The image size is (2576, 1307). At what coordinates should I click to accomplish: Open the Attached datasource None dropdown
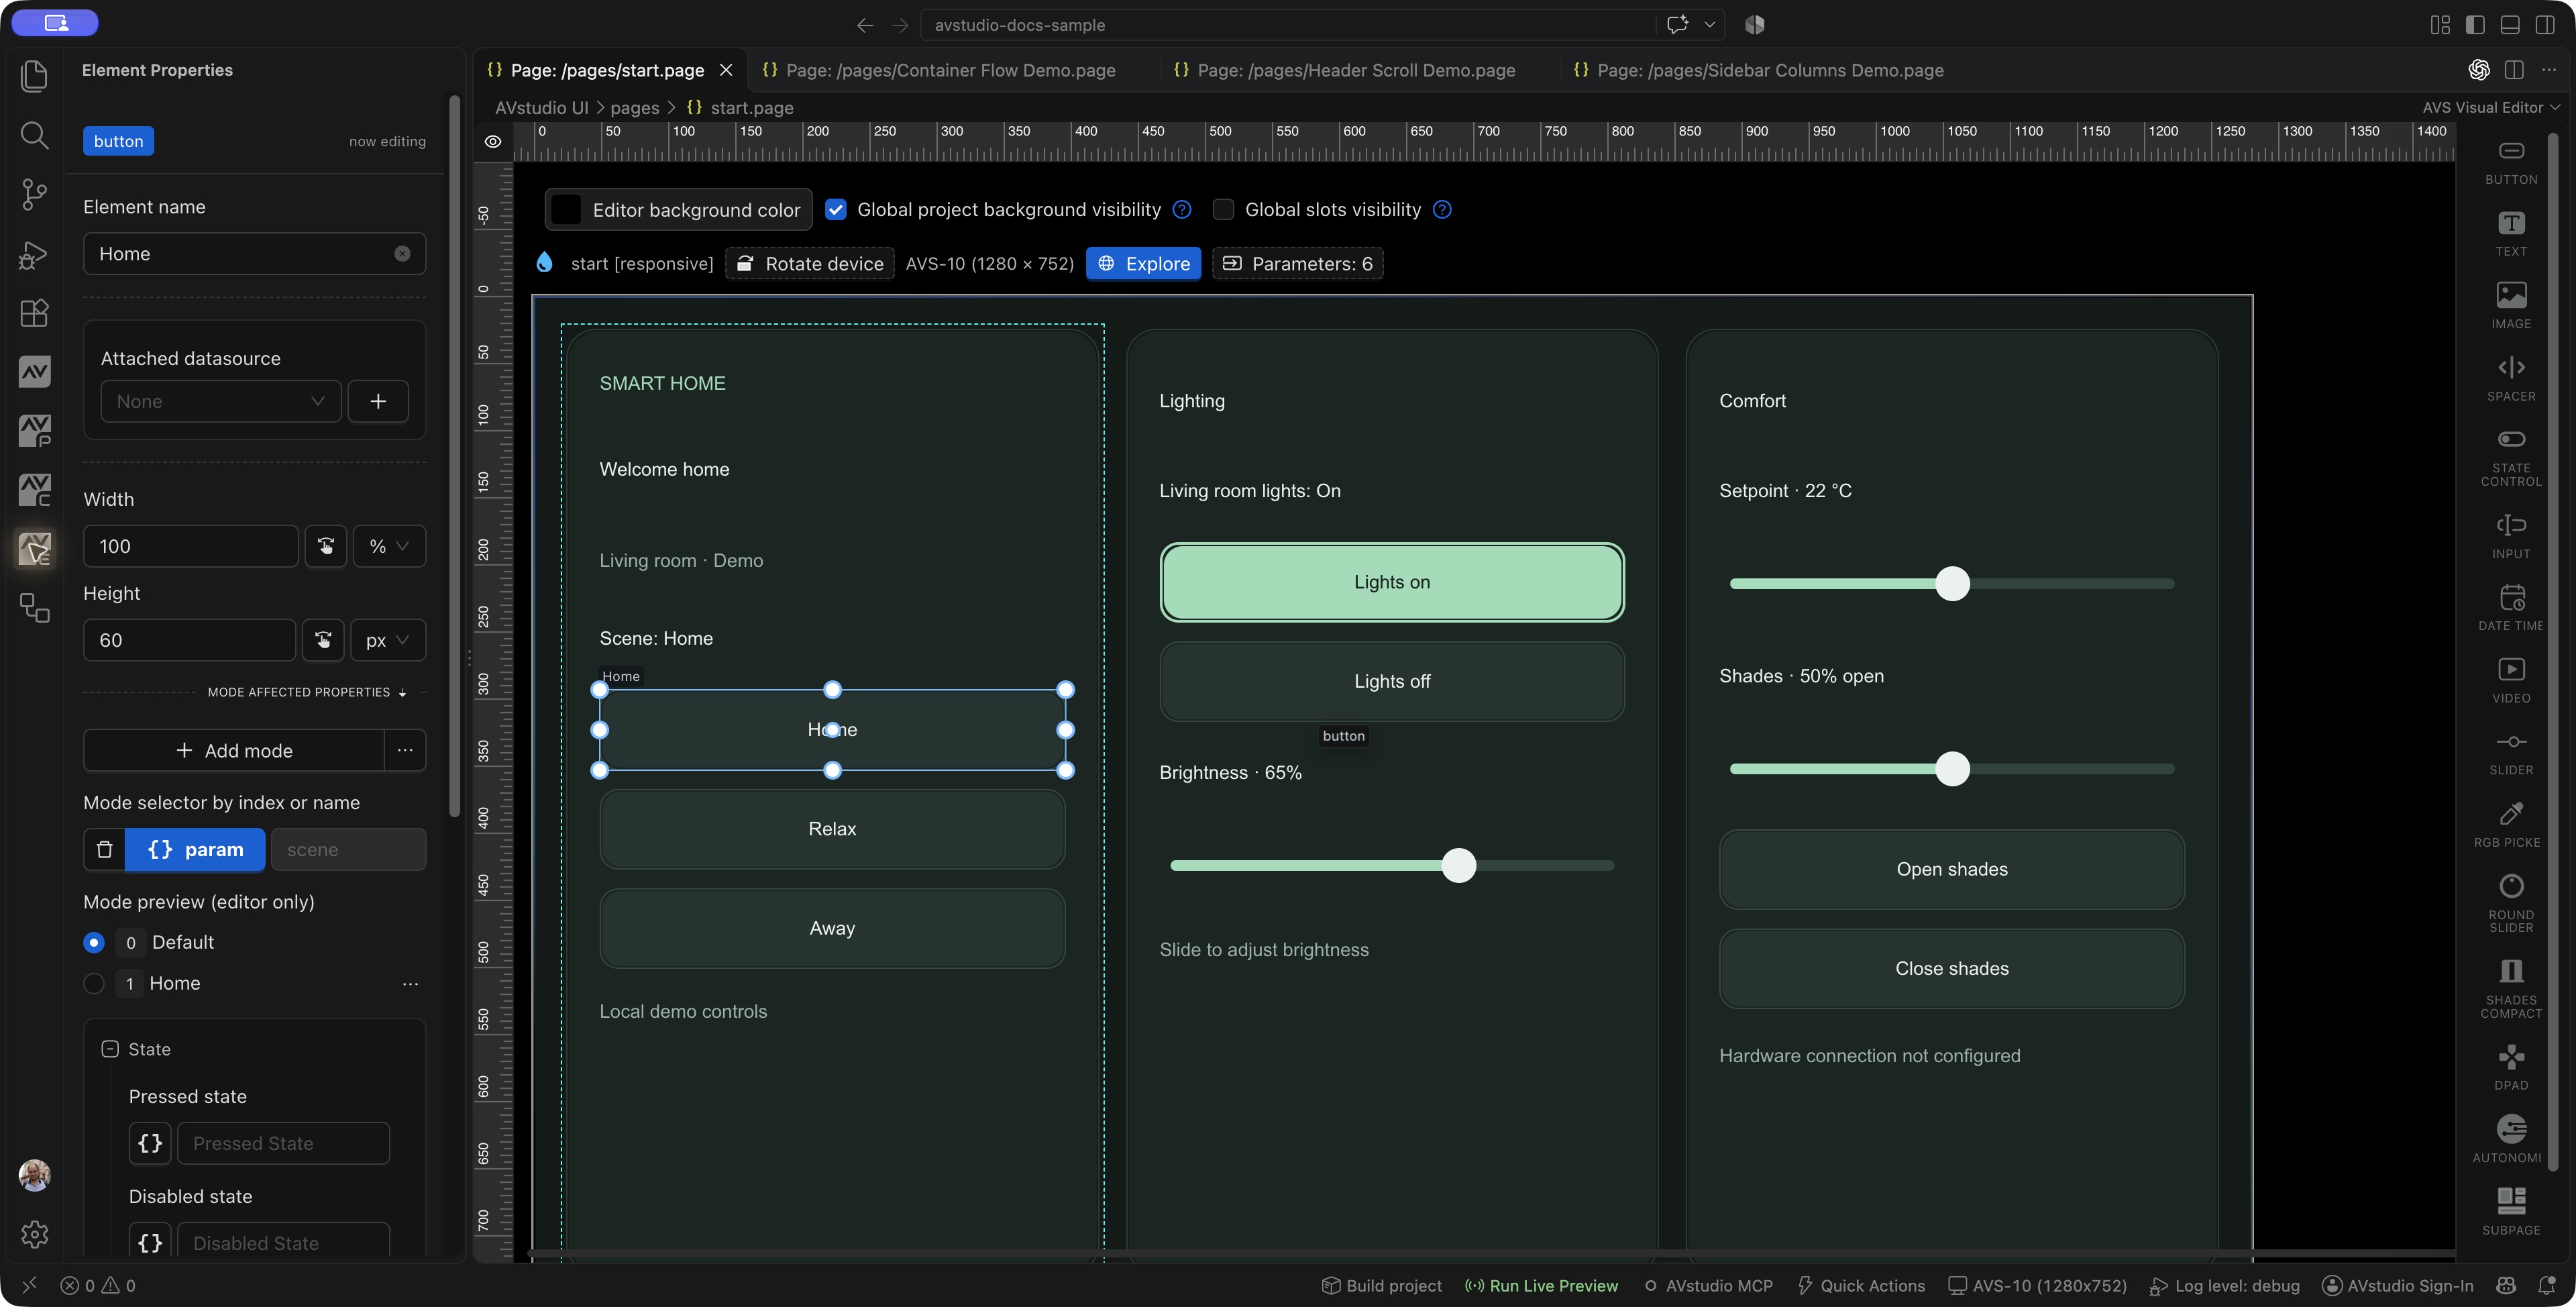coord(220,401)
